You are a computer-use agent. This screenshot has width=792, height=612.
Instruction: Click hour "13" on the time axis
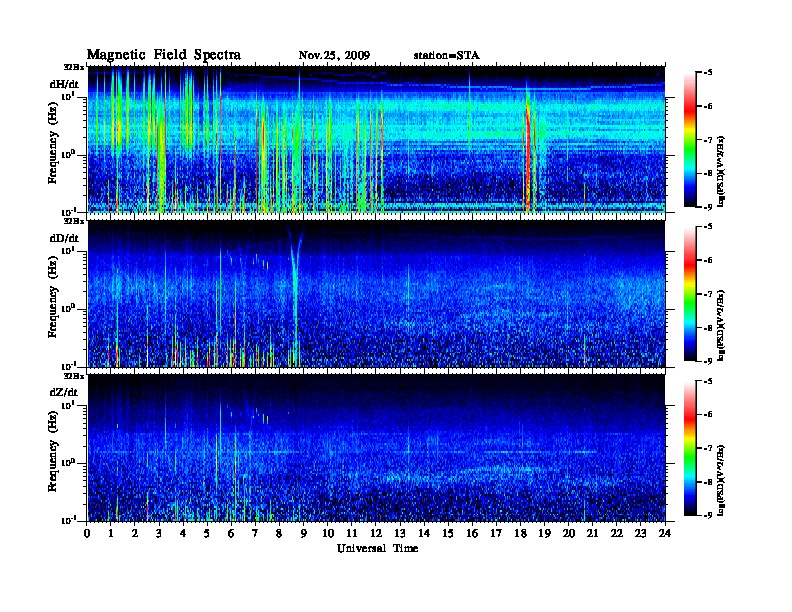(x=400, y=534)
